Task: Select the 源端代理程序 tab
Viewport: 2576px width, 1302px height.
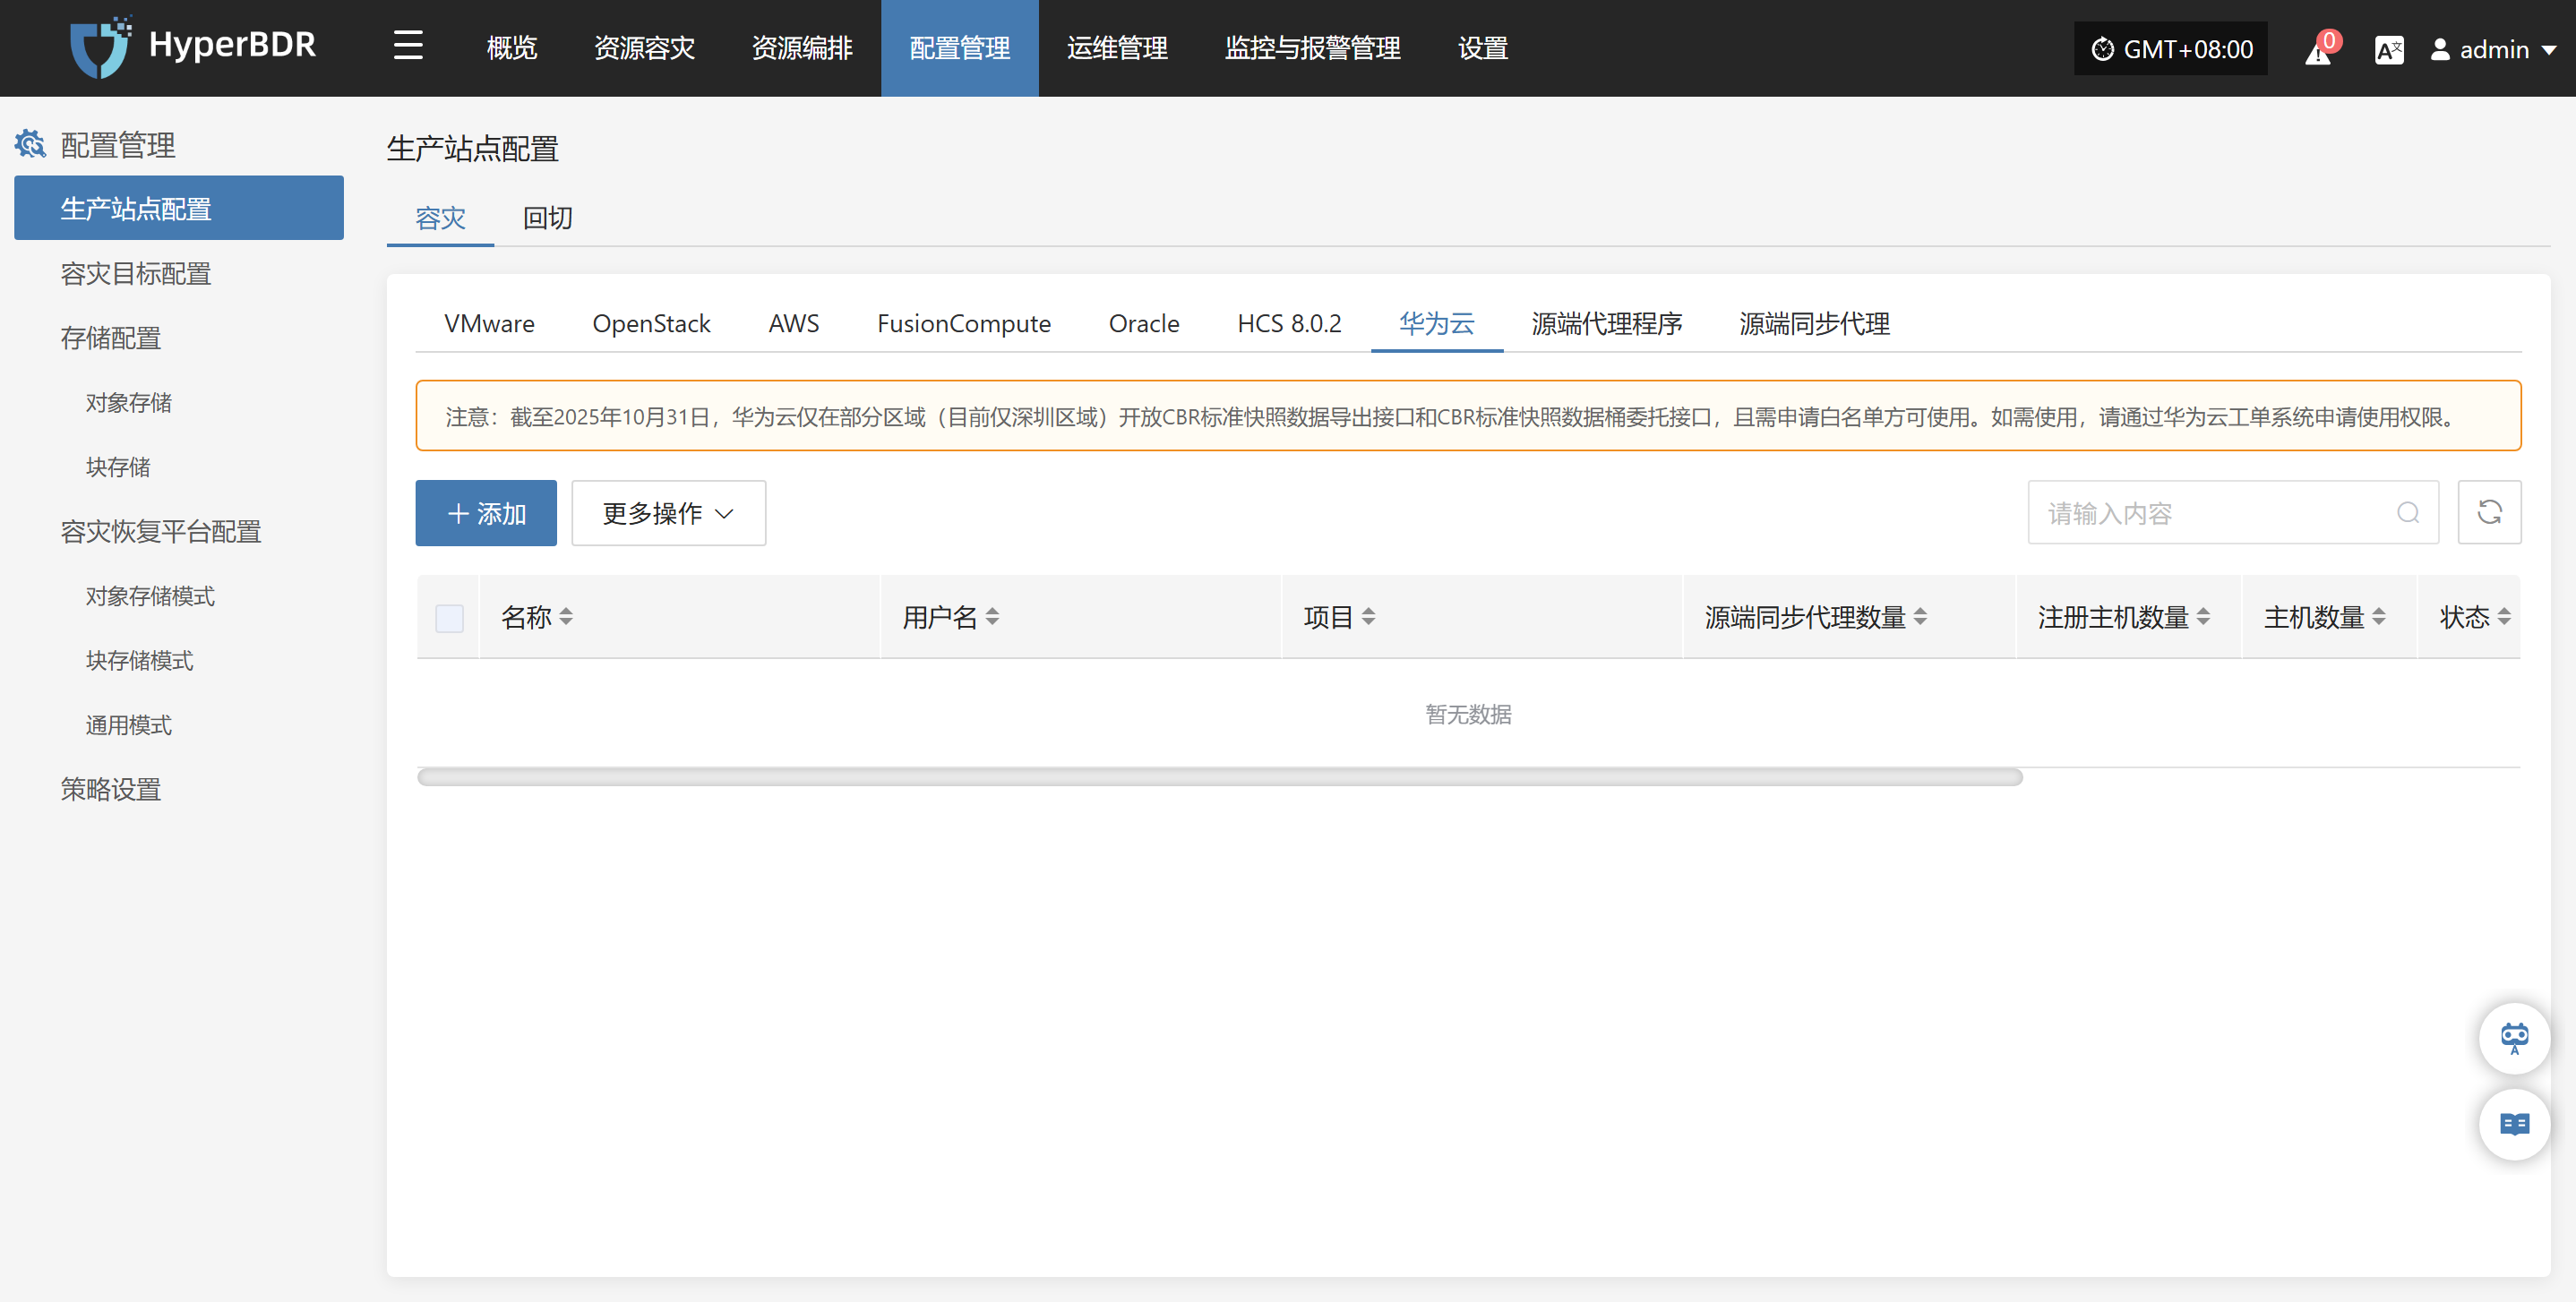Action: pyautogui.click(x=1606, y=324)
